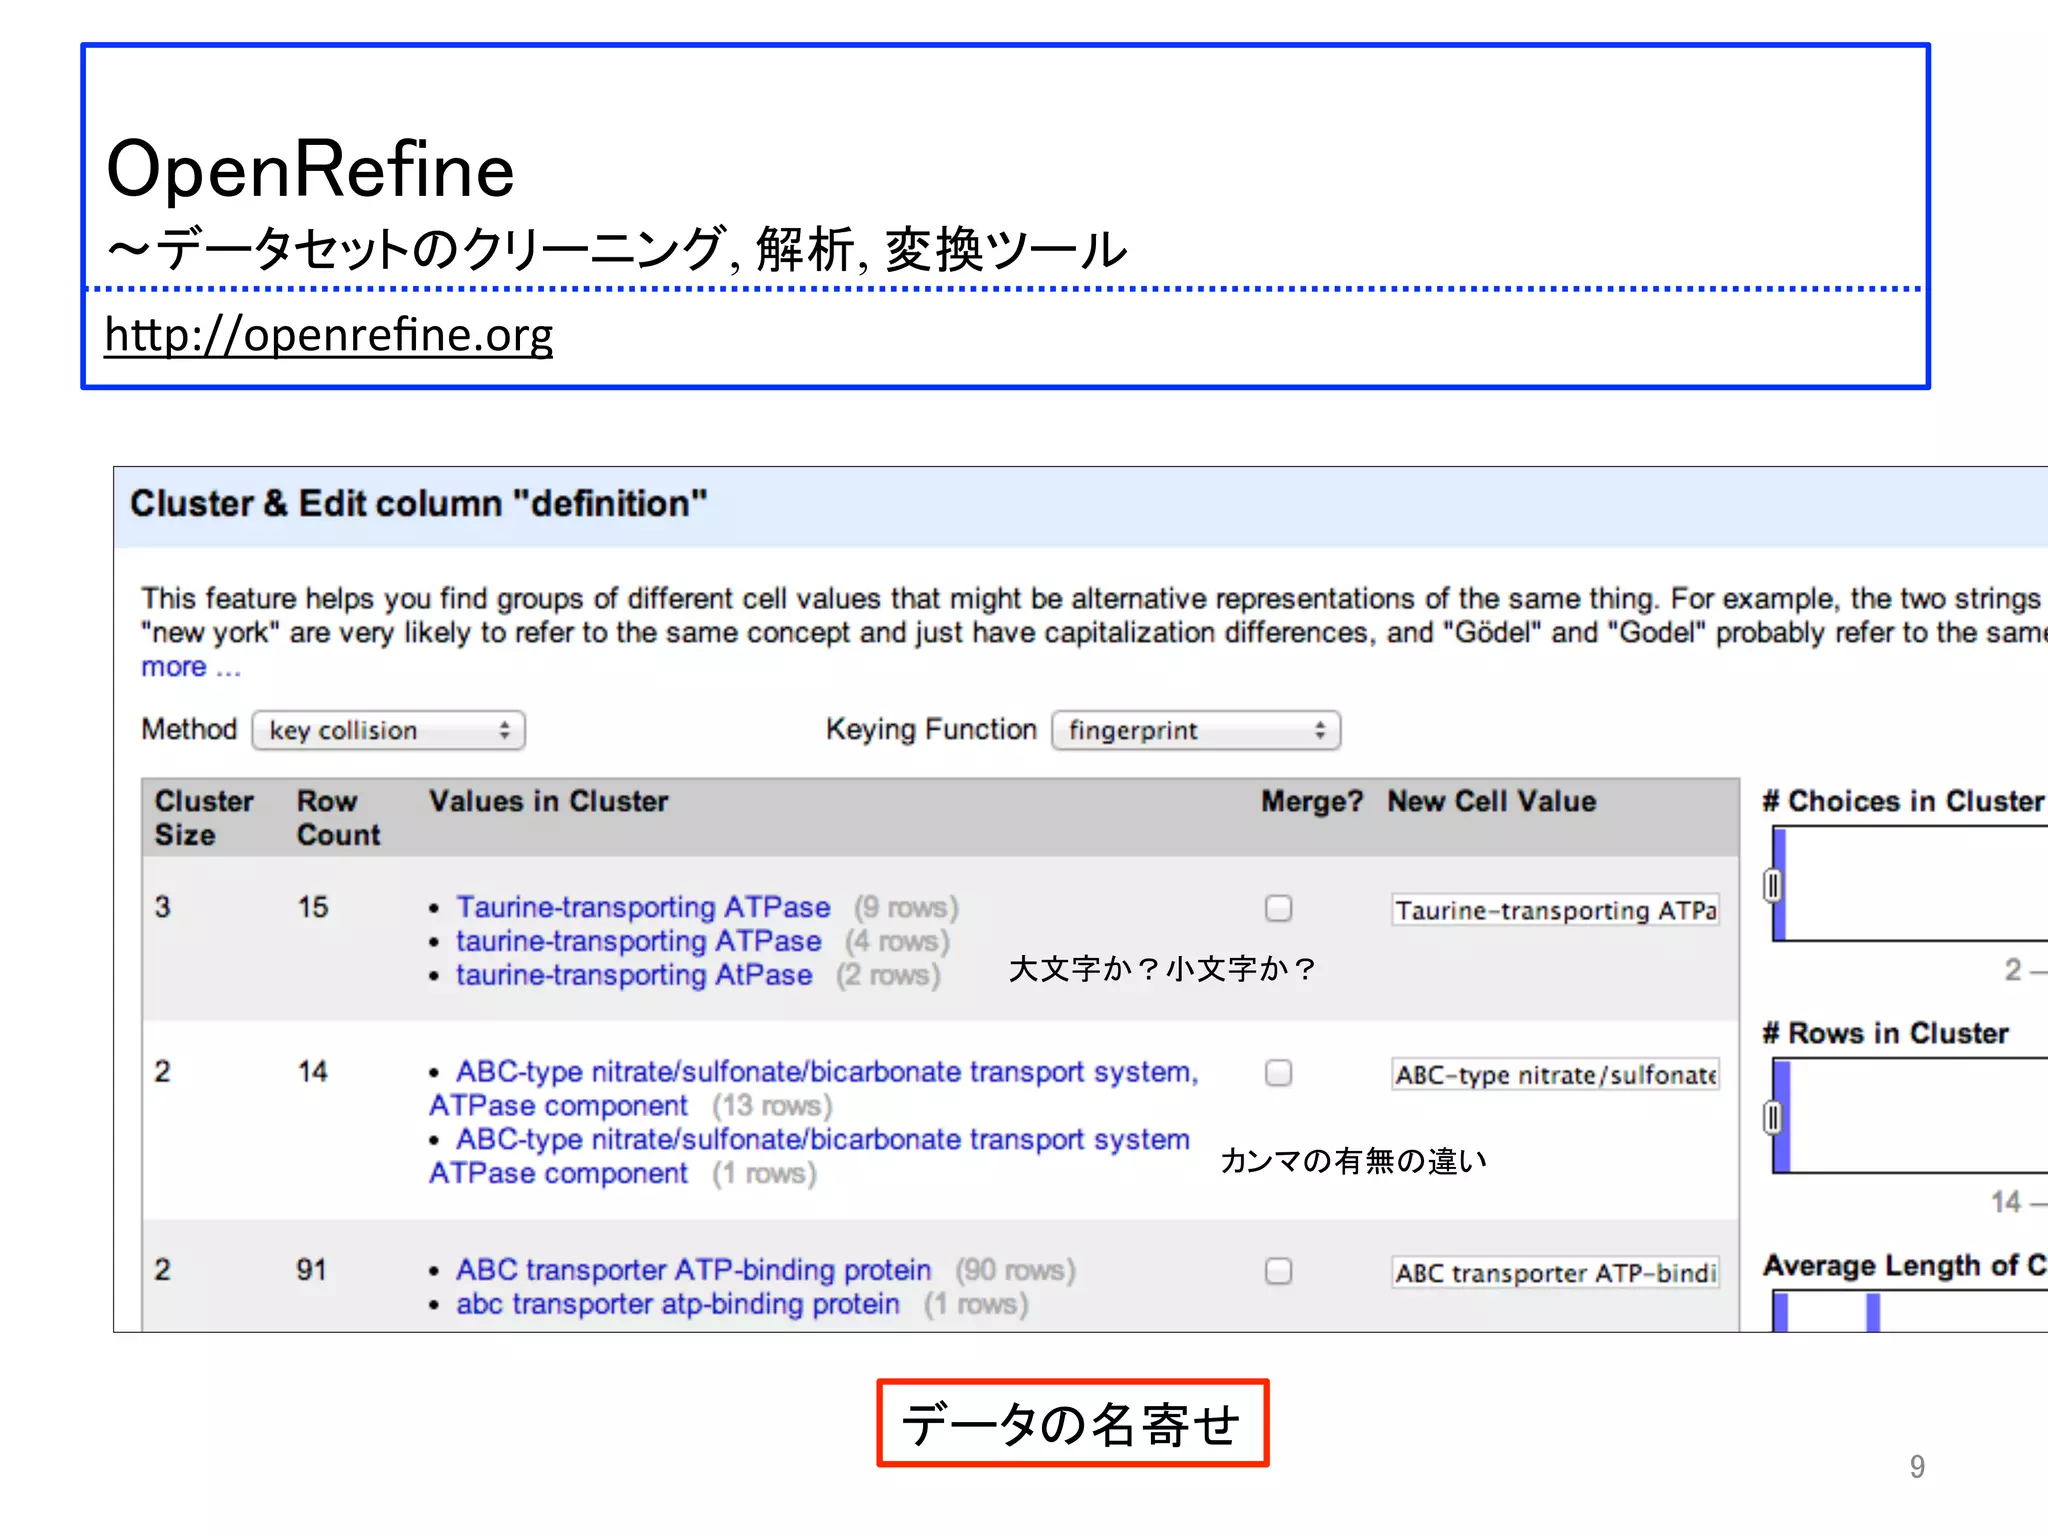Image resolution: width=2048 pixels, height=1536 pixels.
Task: Select 'ABC transporter ATP-binding protein' with 90 rows
Action: click(x=693, y=1270)
